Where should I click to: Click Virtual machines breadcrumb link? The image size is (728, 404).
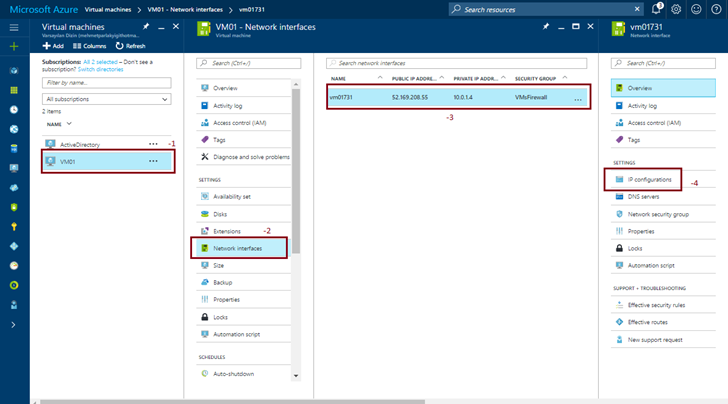pyautogui.click(x=108, y=9)
